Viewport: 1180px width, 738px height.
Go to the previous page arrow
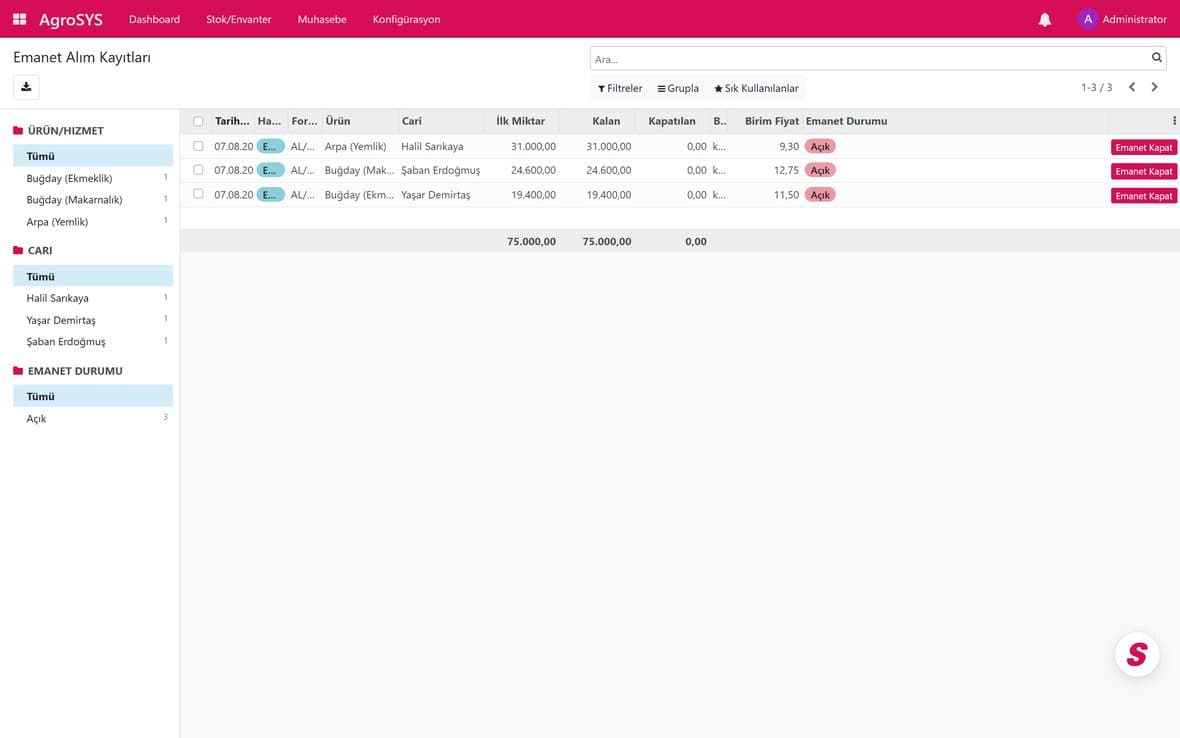(1132, 87)
